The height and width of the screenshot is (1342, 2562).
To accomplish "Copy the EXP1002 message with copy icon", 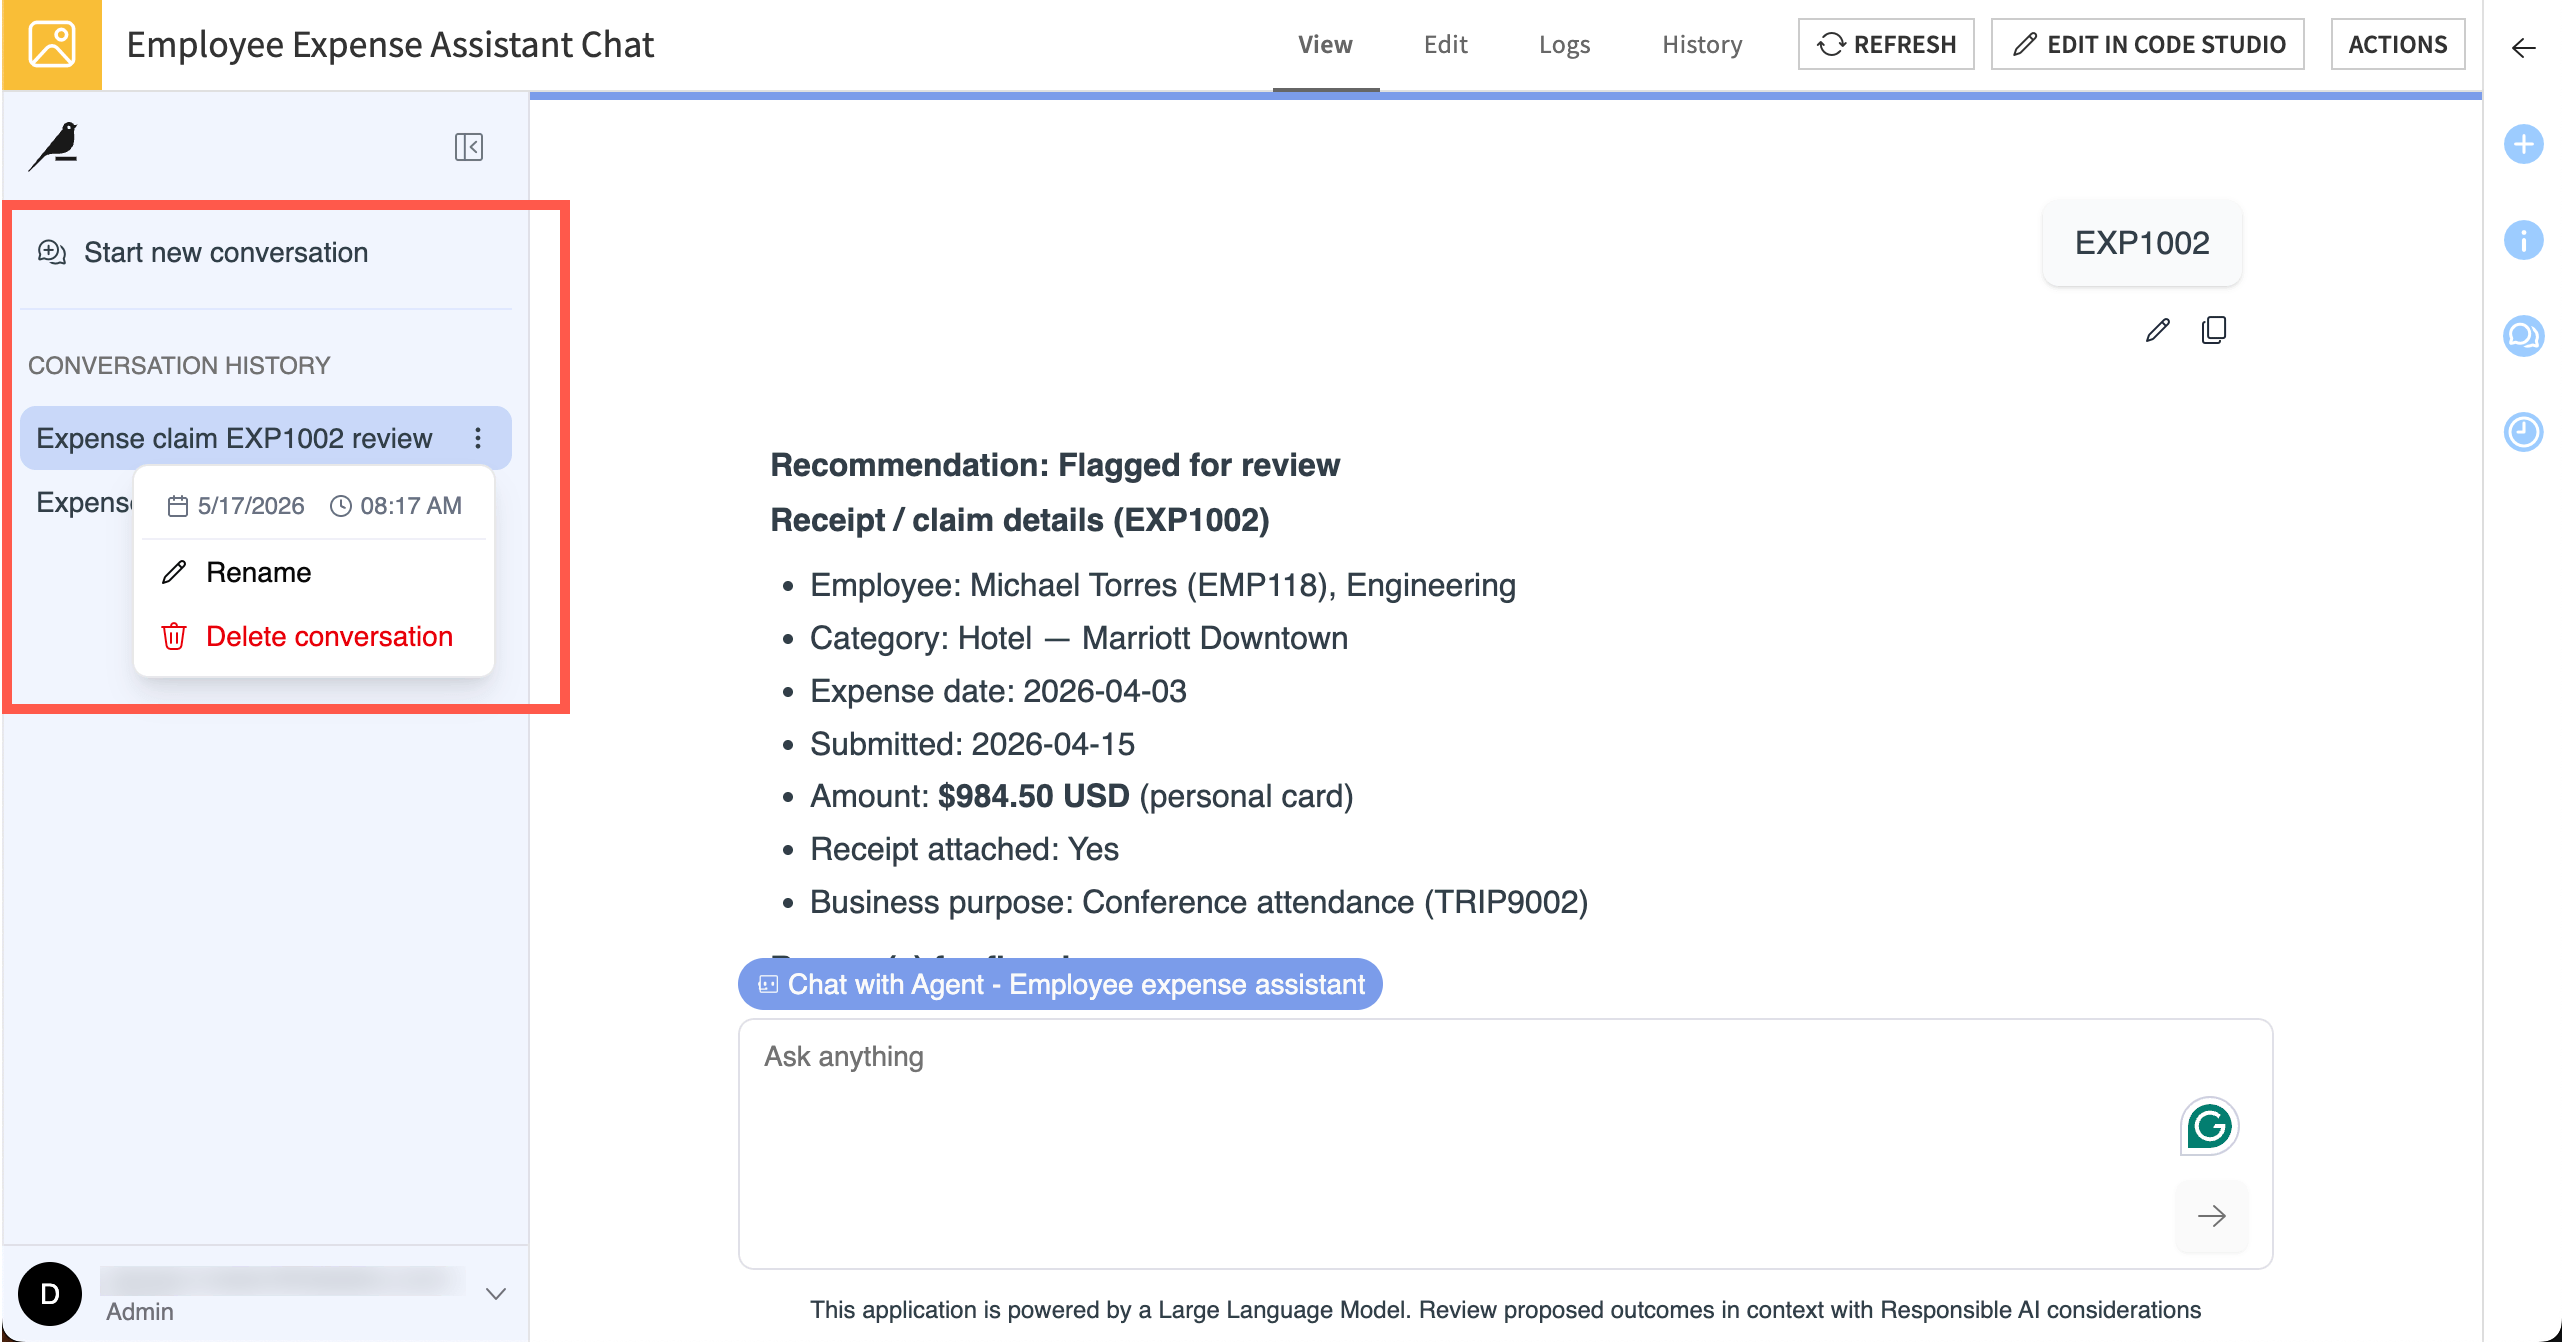I will click(x=2214, y=330).
